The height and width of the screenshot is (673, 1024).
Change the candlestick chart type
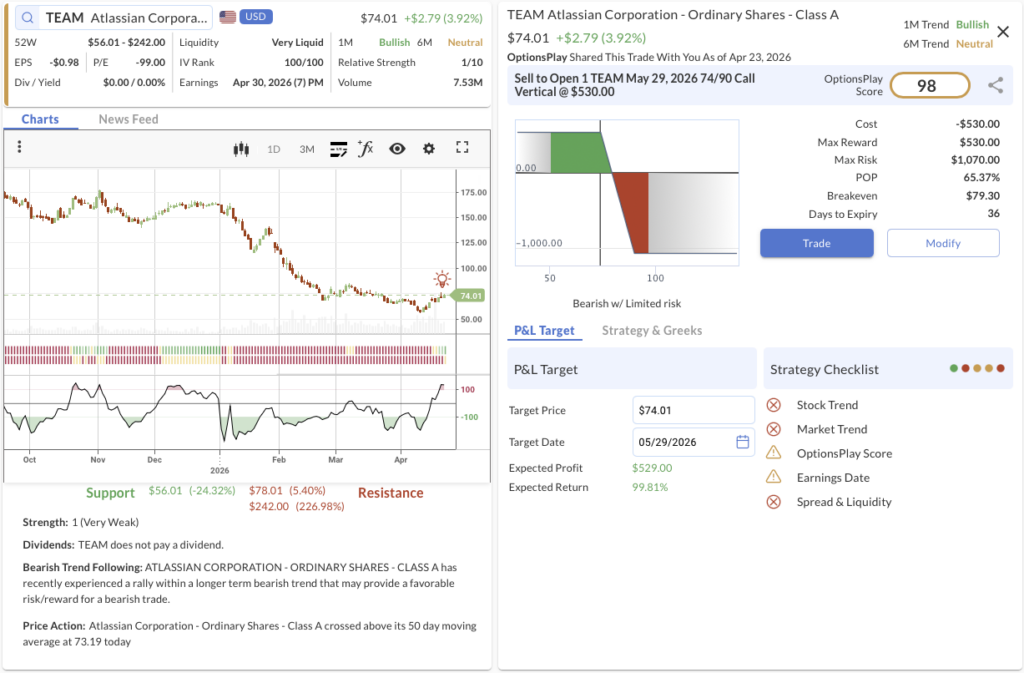click(x=240, y=149)
